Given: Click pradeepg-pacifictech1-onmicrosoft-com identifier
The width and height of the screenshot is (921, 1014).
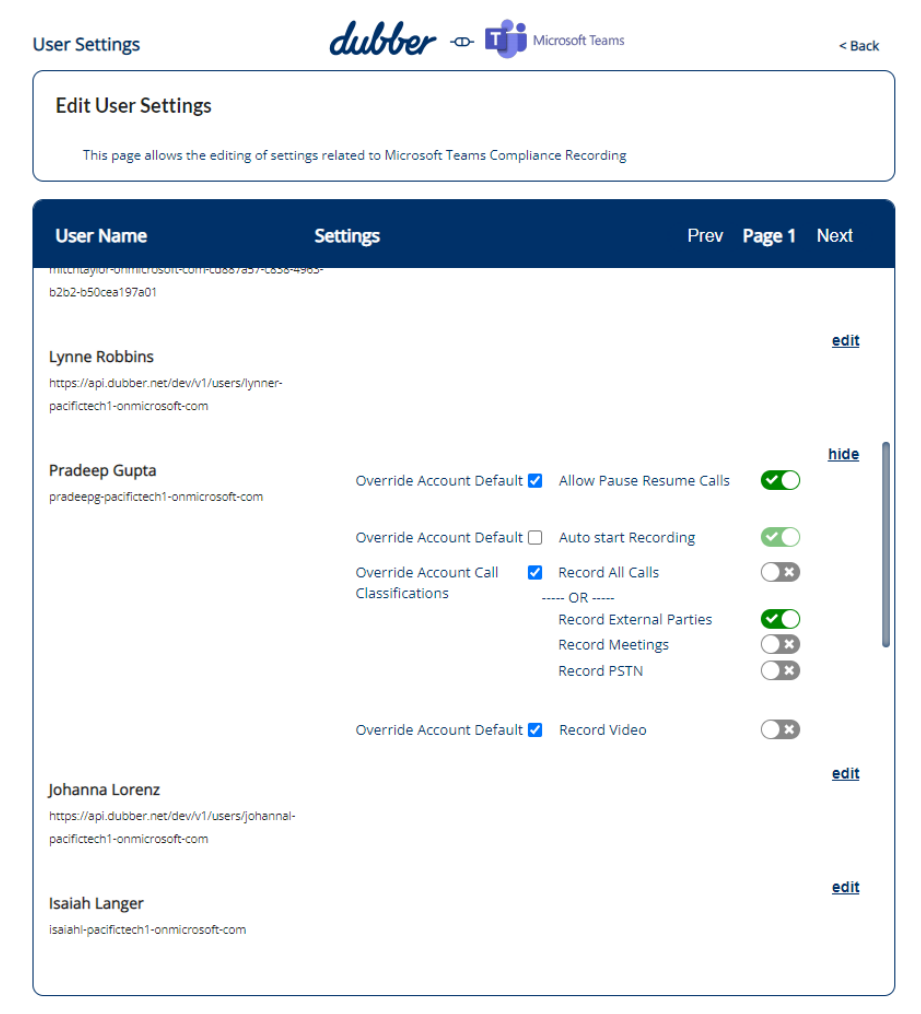Looking at the screenshot, I should tap(156, 497).
